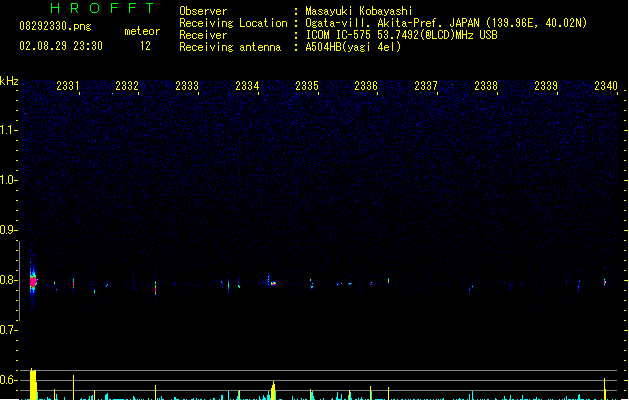Click the Receiving antenna label
Screen dimensions: 629x400
[230, 47]
